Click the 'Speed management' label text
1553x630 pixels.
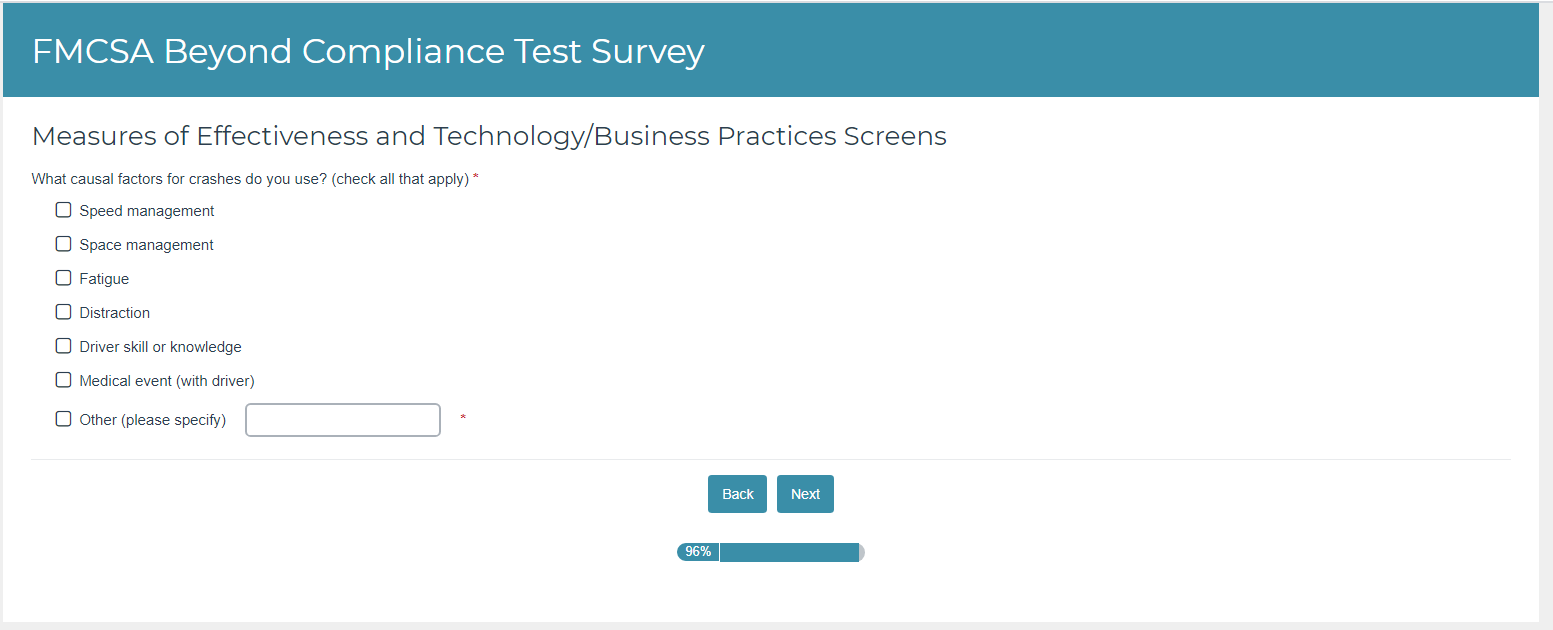(x=147, y=211)
